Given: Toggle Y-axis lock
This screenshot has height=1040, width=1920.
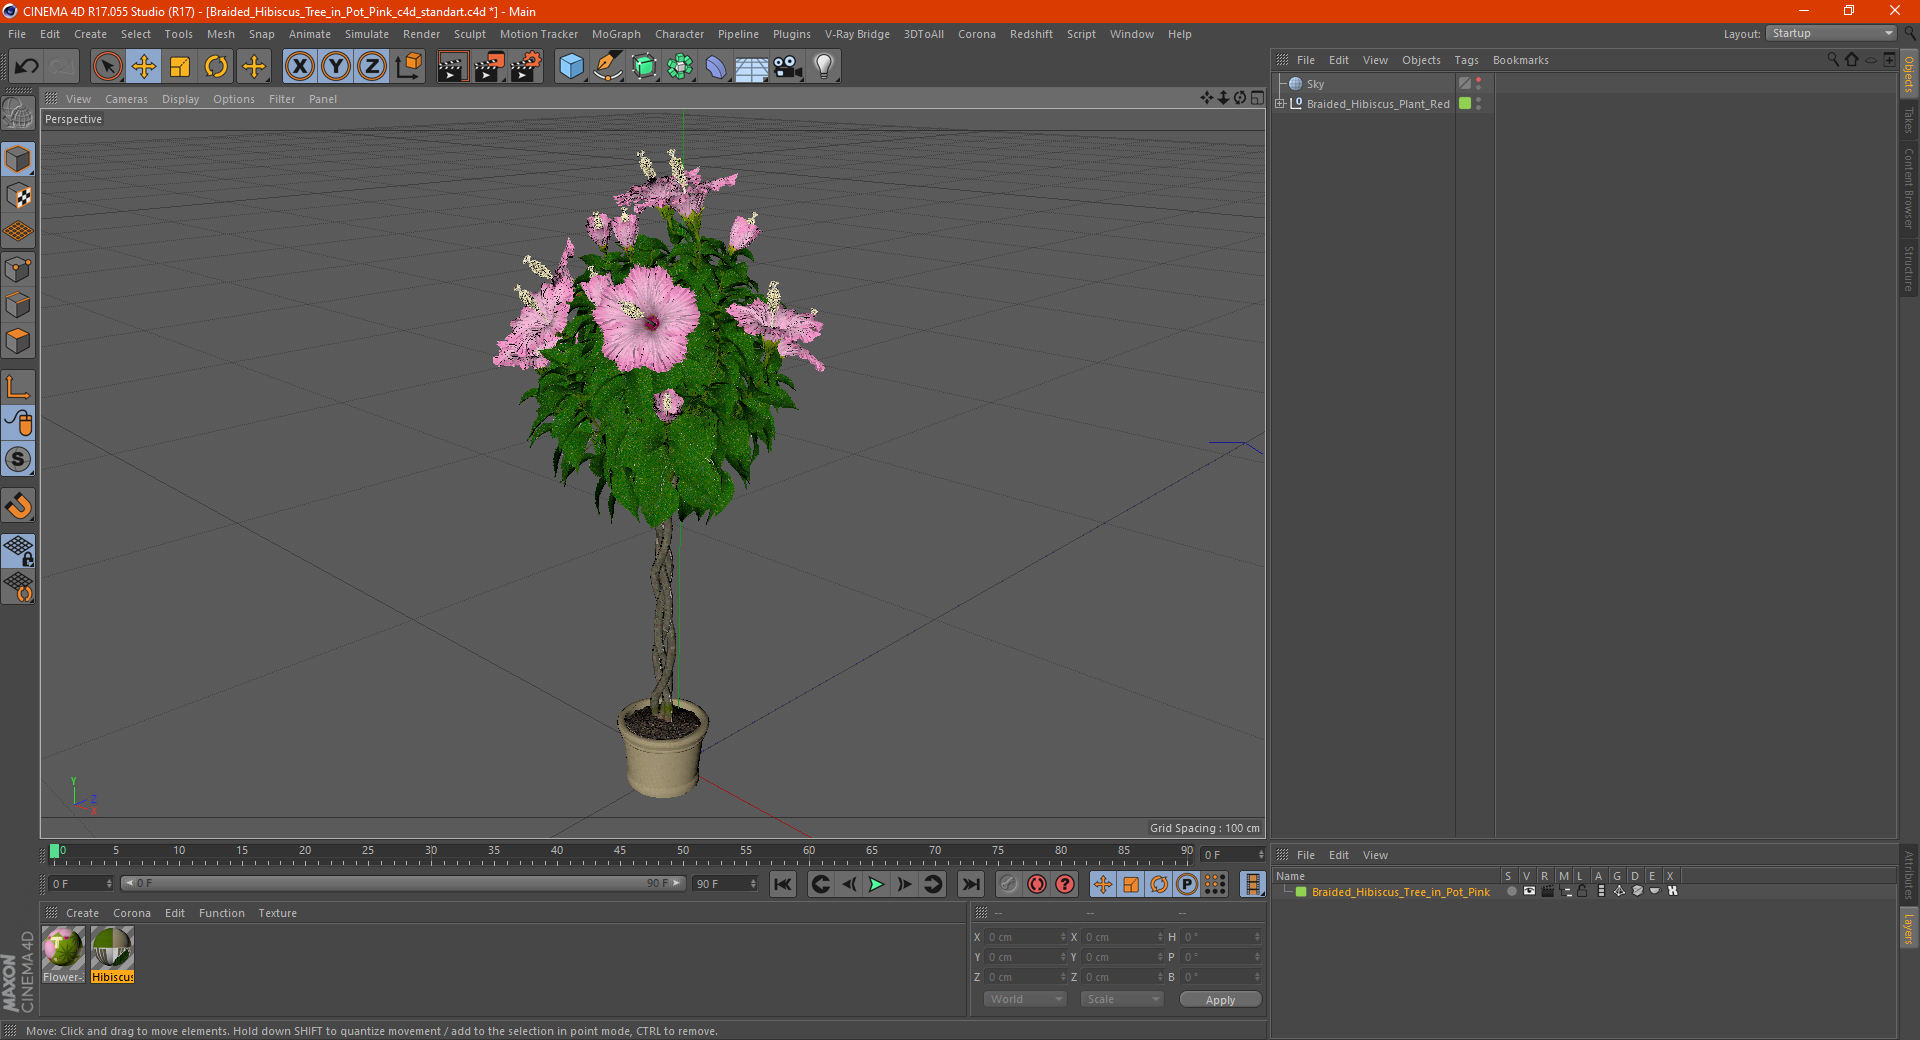Looking at the screenshot, I should [336, 67].
